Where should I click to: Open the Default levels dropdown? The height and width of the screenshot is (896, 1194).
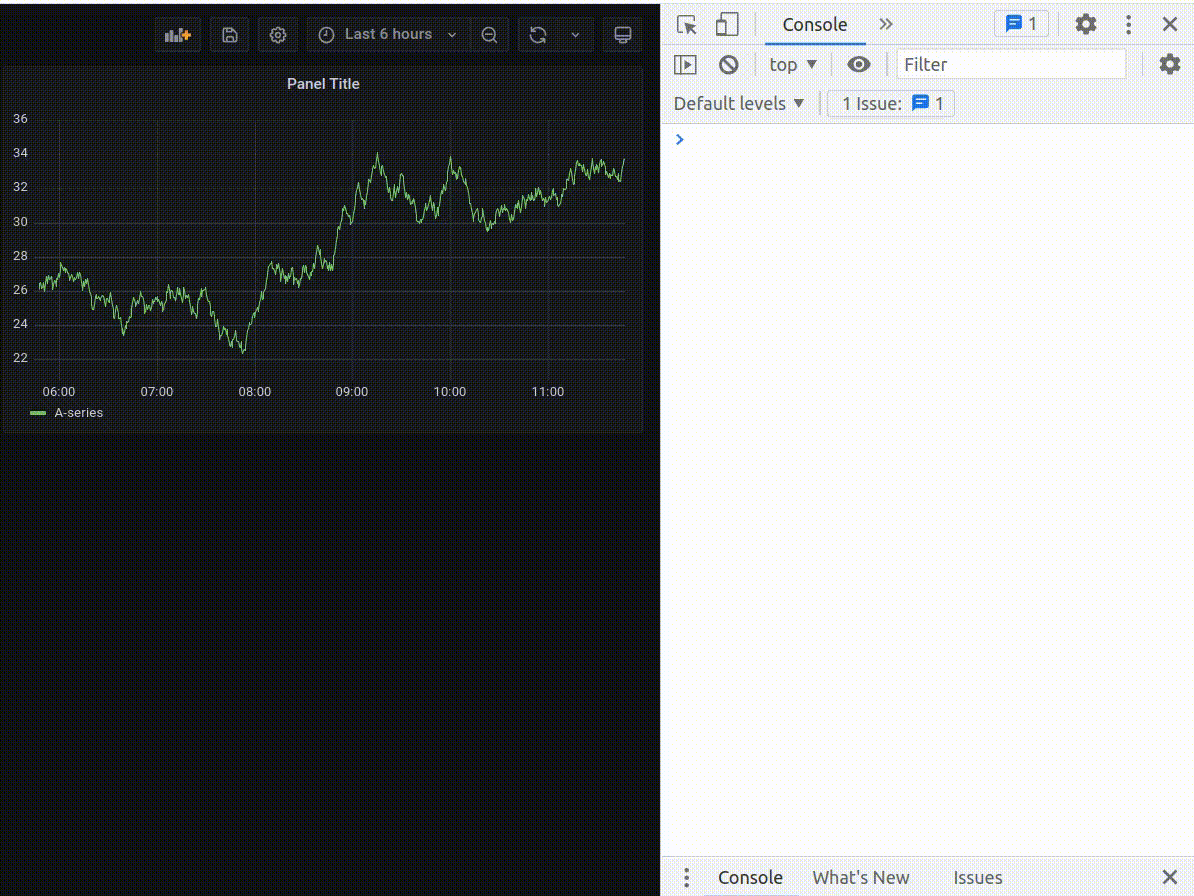point(739,104)
